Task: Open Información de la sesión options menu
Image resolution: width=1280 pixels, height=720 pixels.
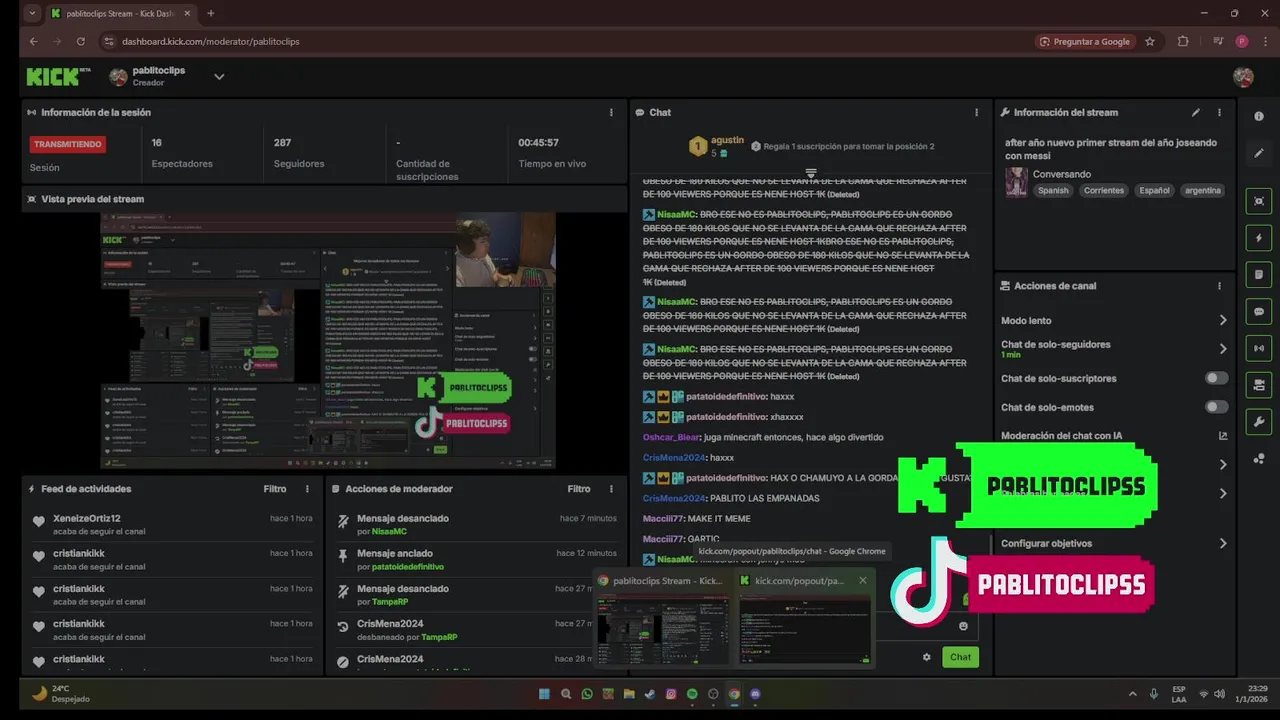Action: pyautogui.click(x=611, y=112)
